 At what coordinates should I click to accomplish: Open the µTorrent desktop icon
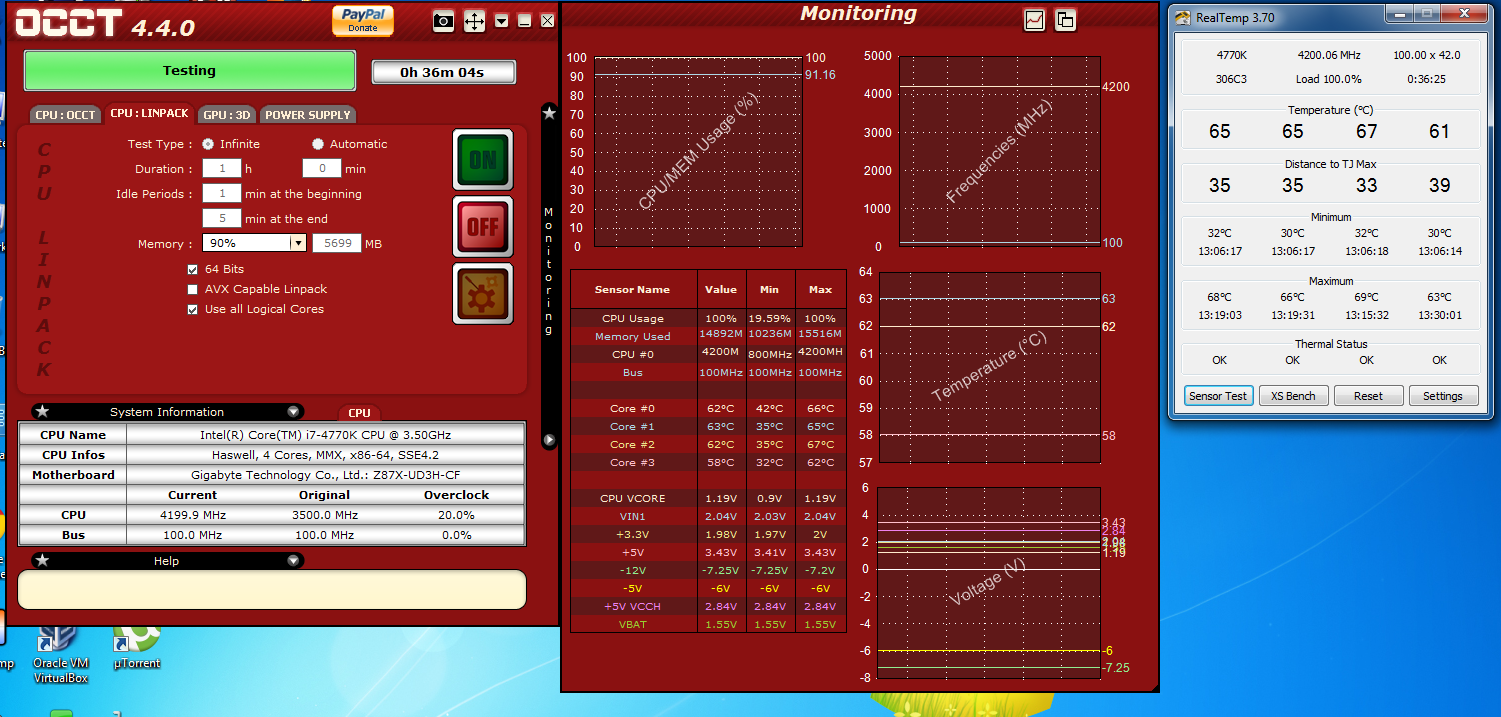(x=137, y=645)
